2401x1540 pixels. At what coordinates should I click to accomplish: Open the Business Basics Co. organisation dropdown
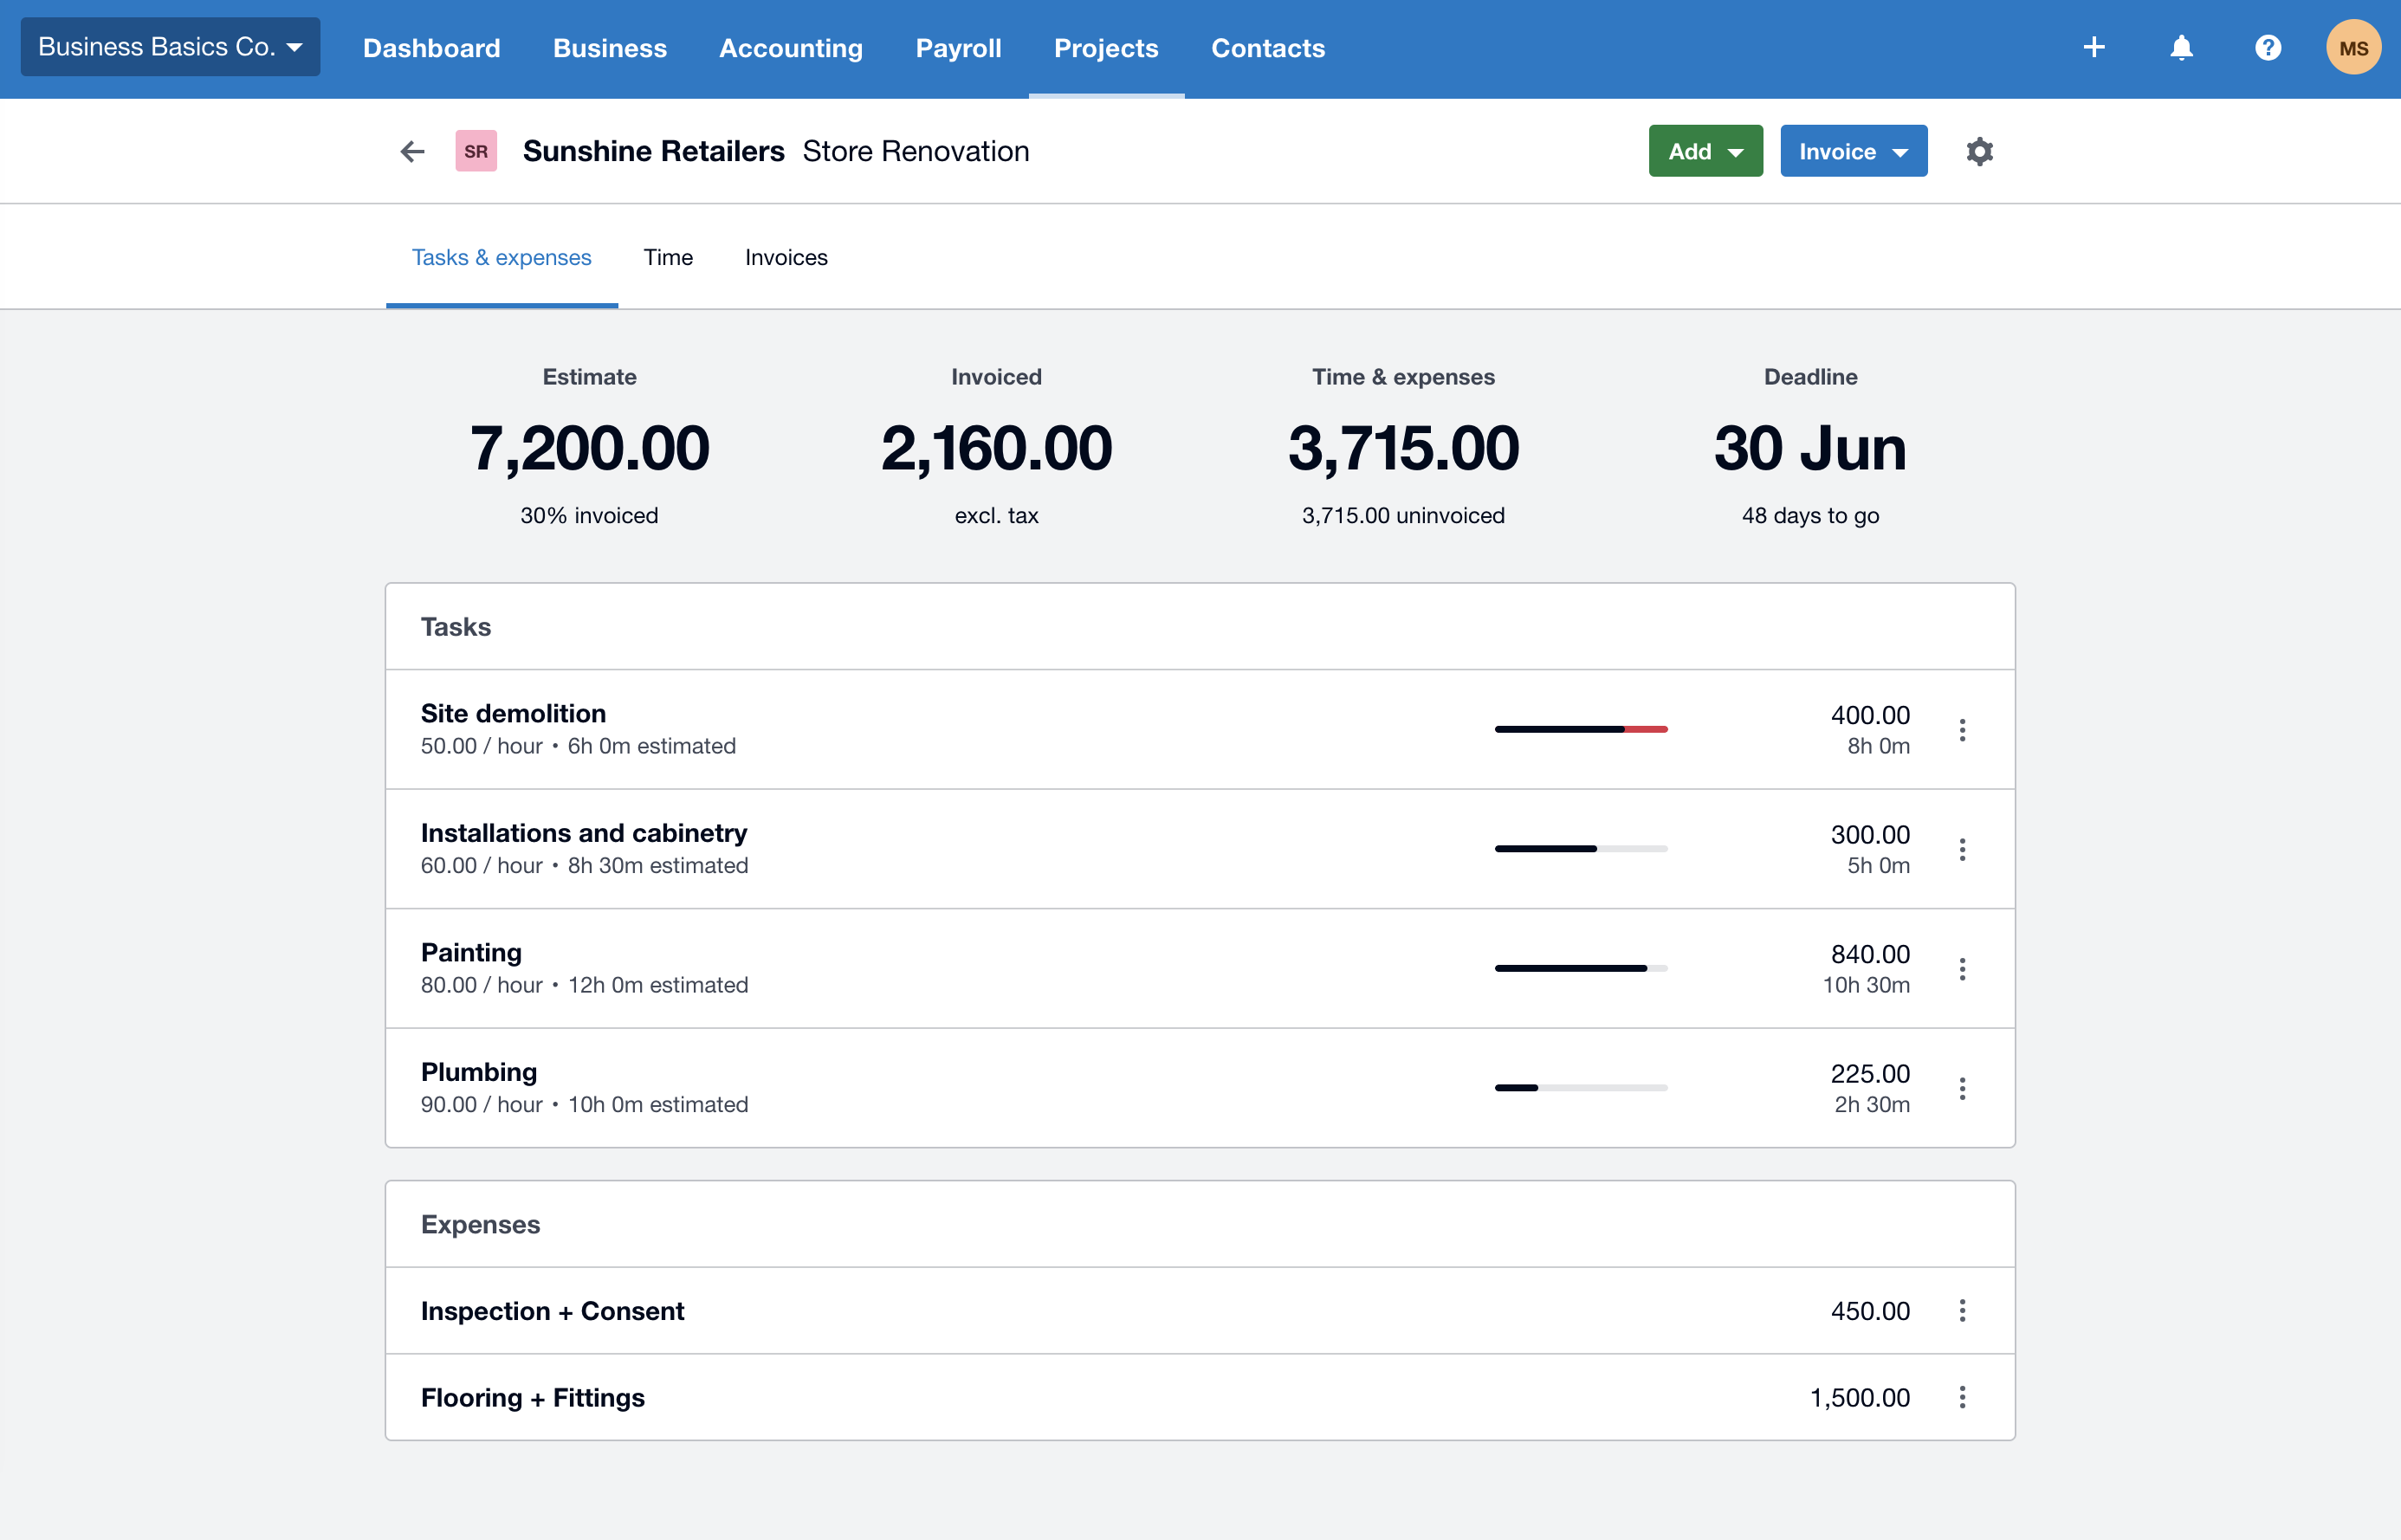170,46
